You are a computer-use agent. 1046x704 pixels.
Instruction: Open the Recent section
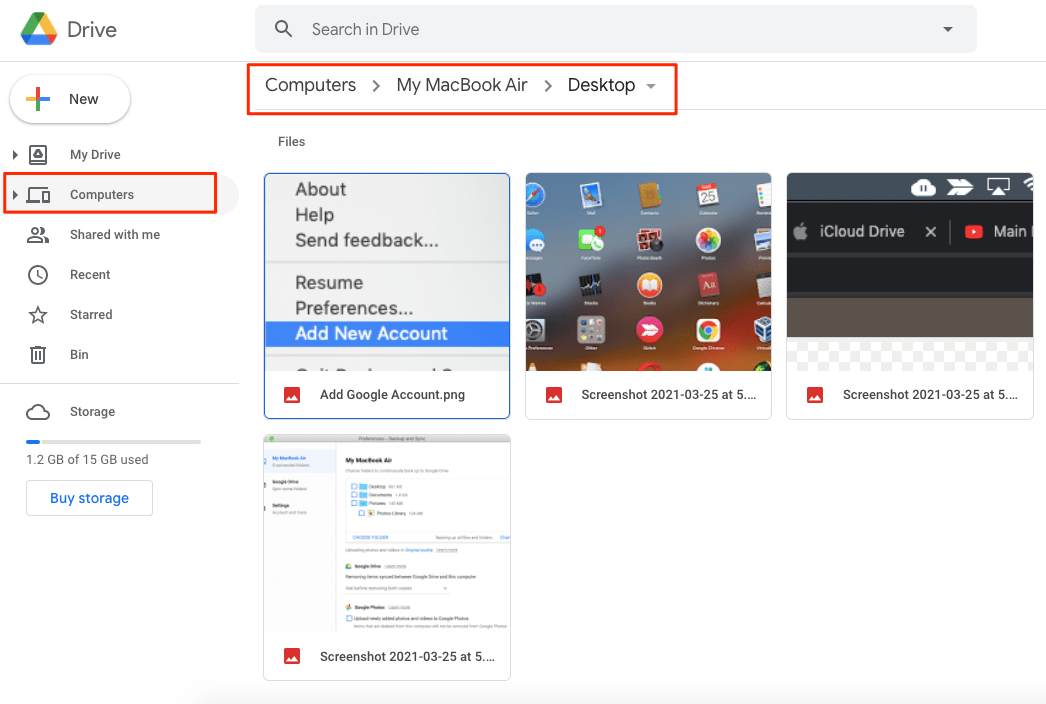click(x=90, y=275)
